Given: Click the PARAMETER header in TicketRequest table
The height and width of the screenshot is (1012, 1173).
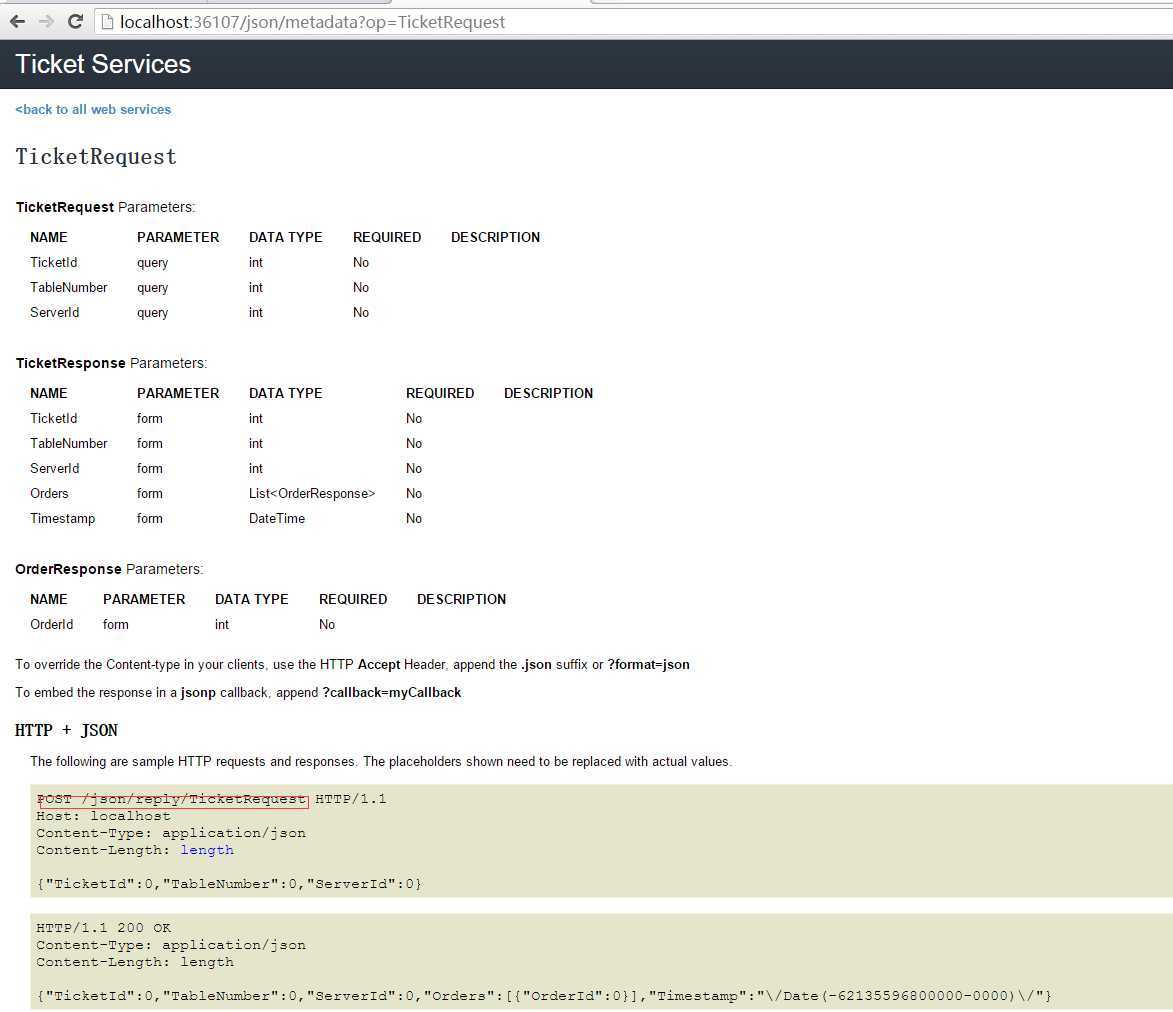Looking at the screenshot, I should coord(178,238).
